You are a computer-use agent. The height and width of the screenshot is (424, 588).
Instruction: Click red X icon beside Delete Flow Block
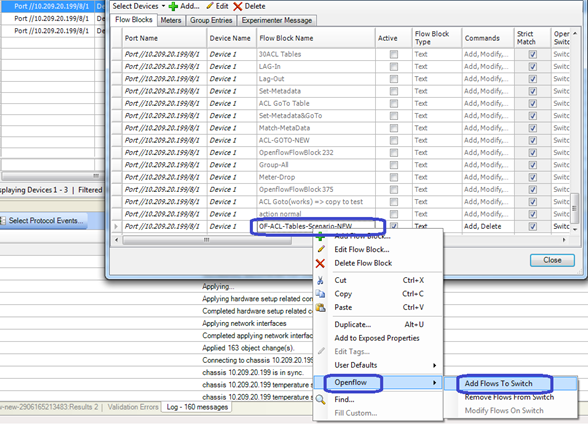(320, 263)
